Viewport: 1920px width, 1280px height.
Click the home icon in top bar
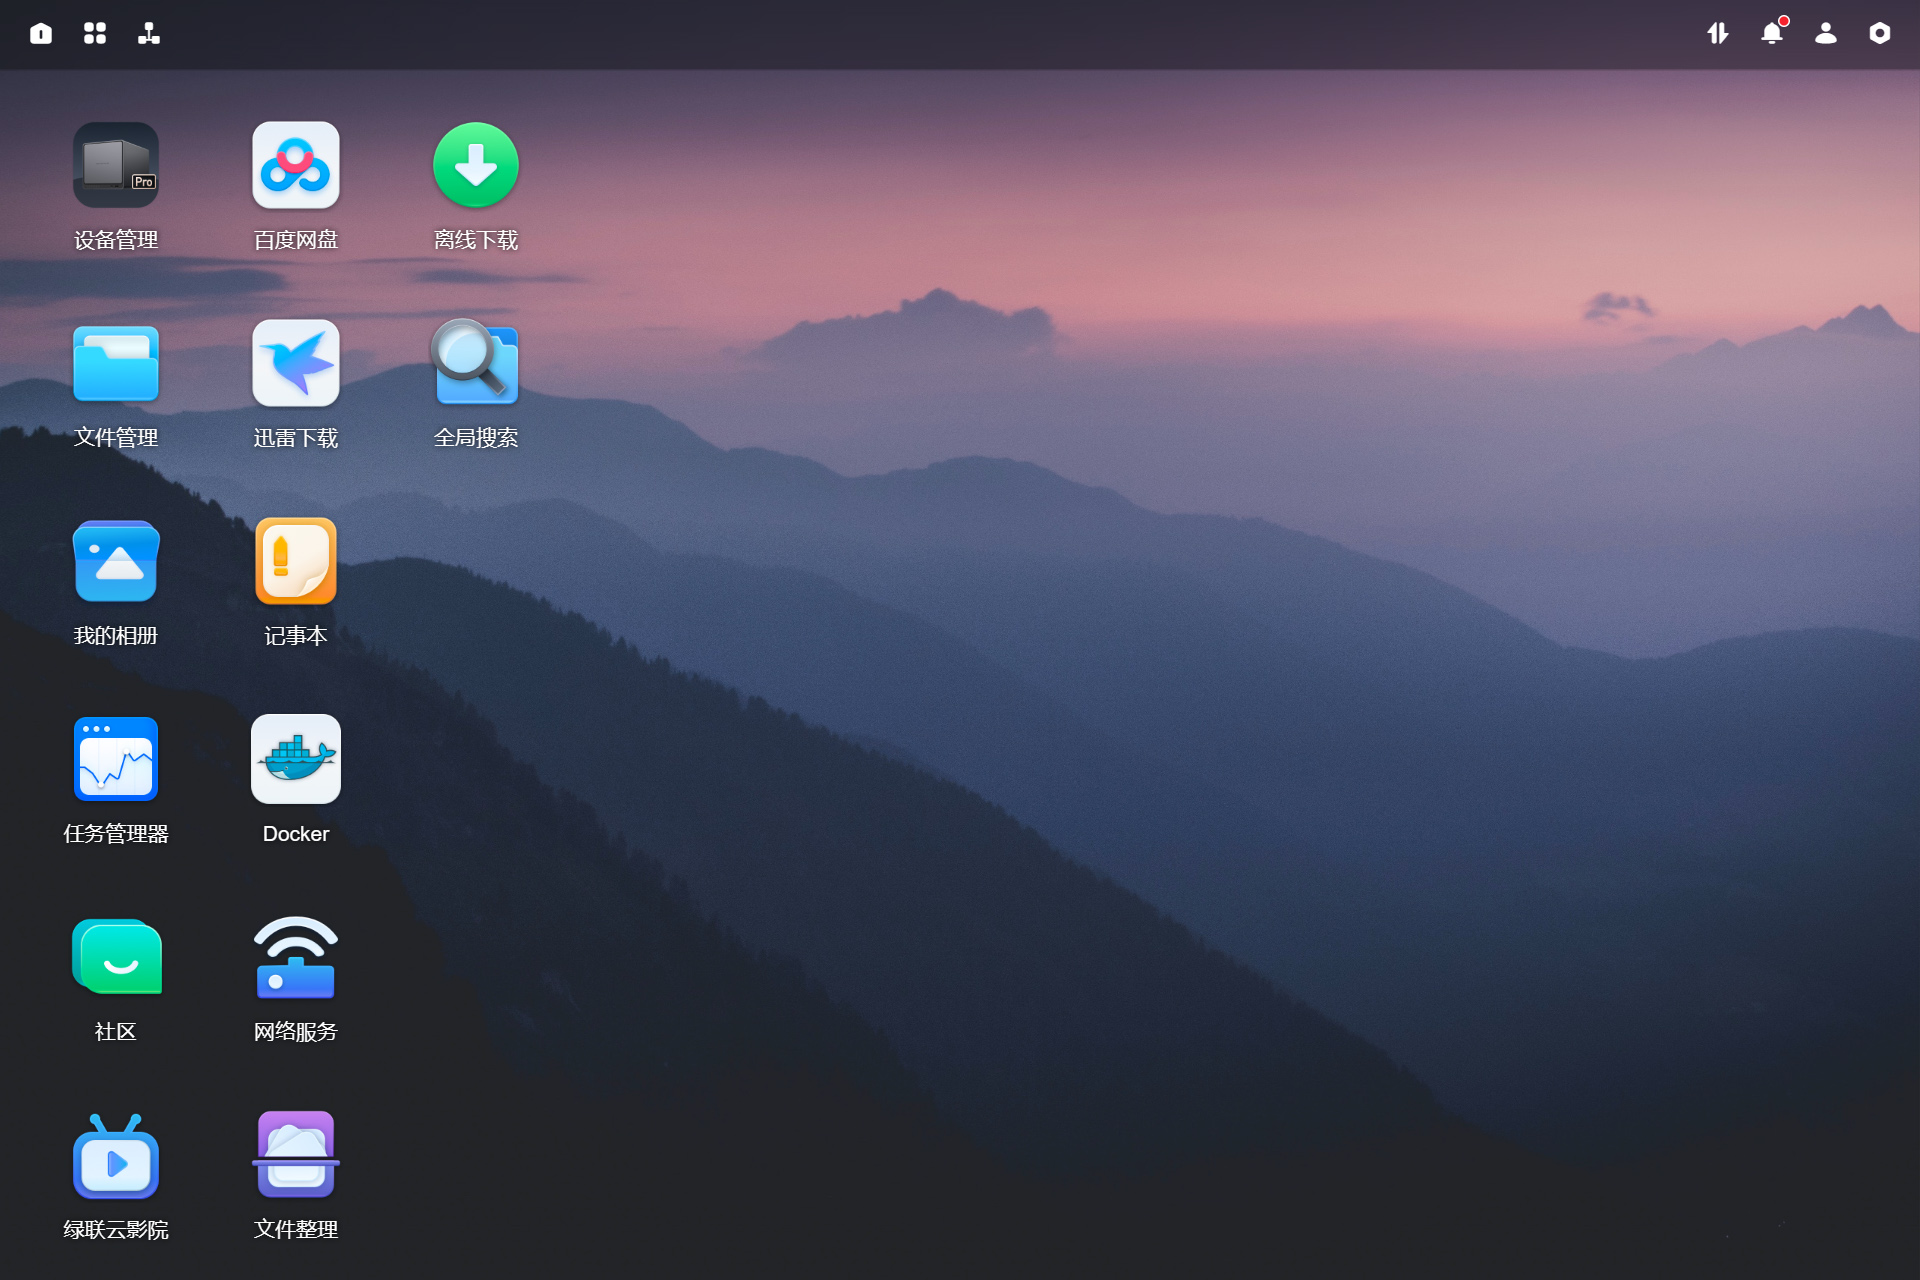pyautogui.click(x=41, y=34)
